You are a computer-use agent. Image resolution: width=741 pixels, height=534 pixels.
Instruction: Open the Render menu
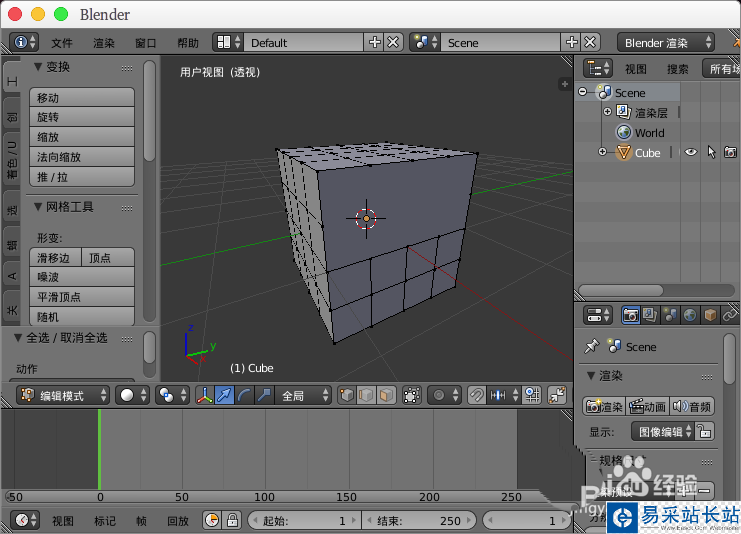104,43
